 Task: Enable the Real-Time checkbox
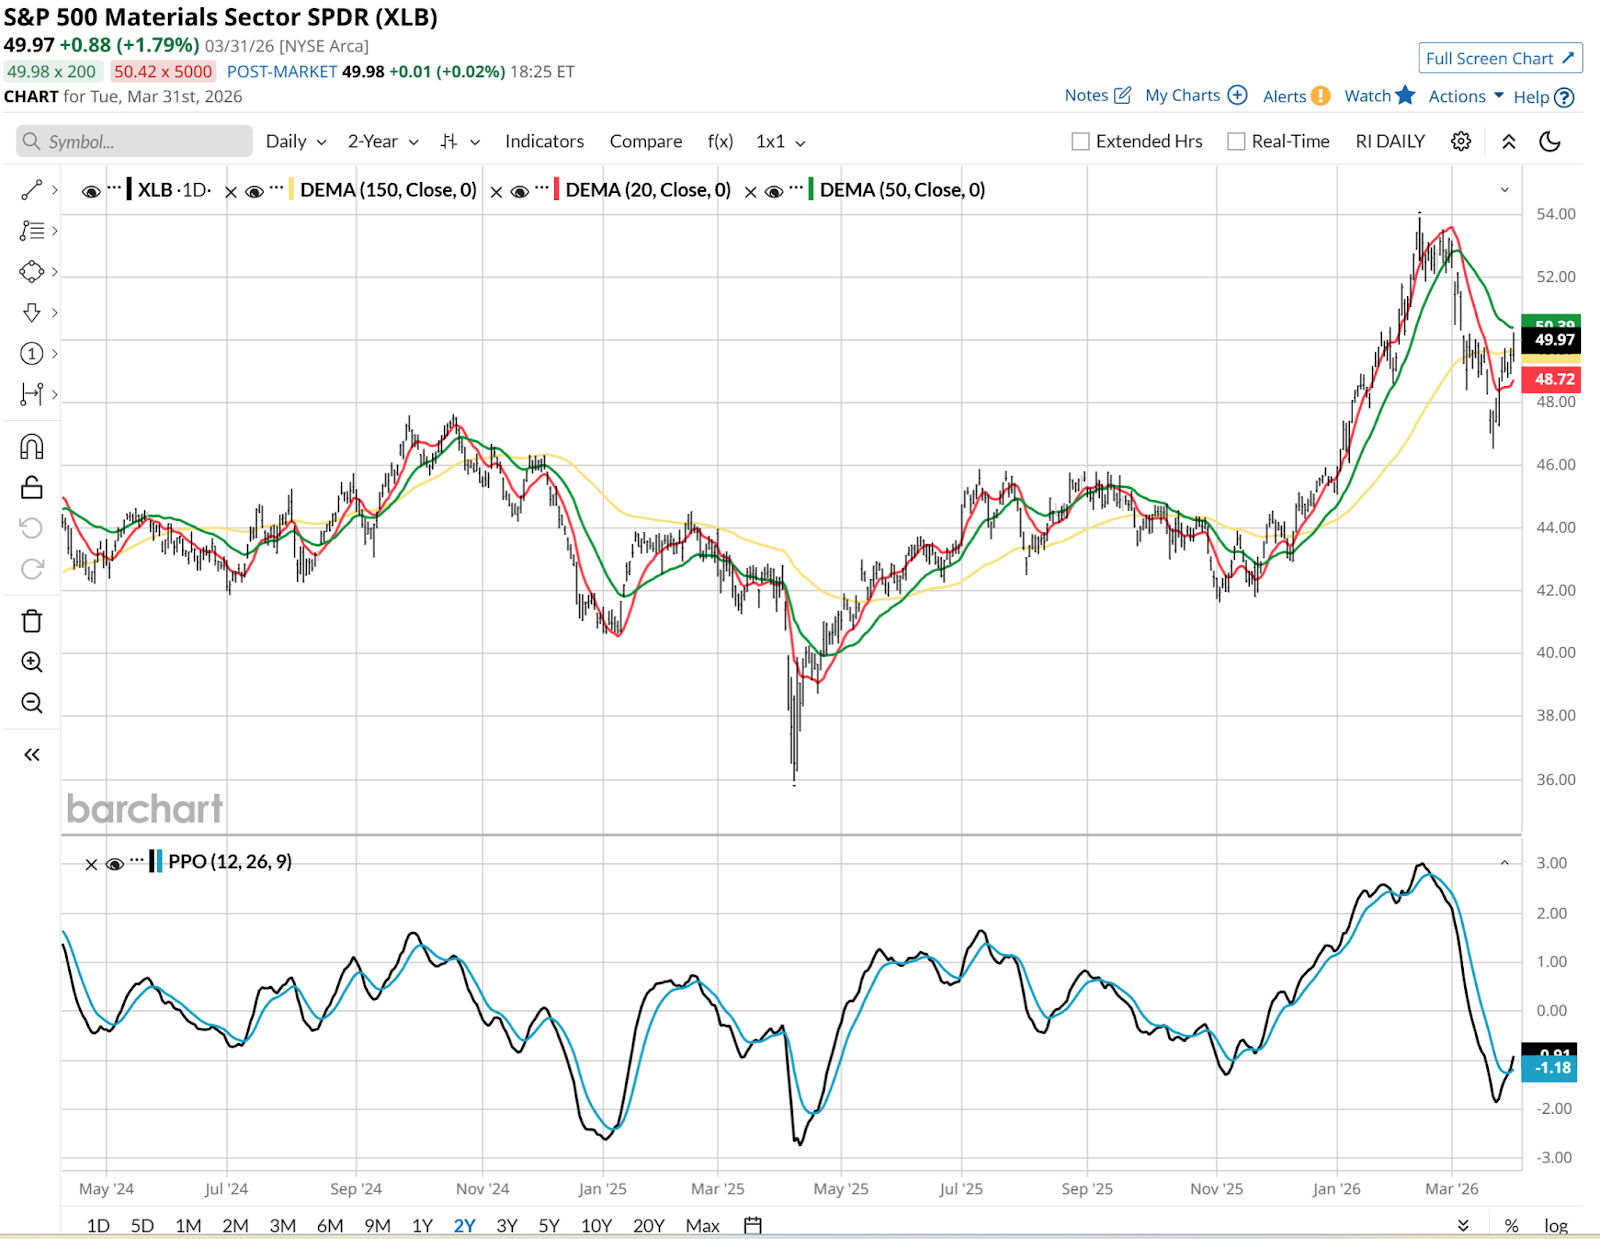pos(1236,142)
